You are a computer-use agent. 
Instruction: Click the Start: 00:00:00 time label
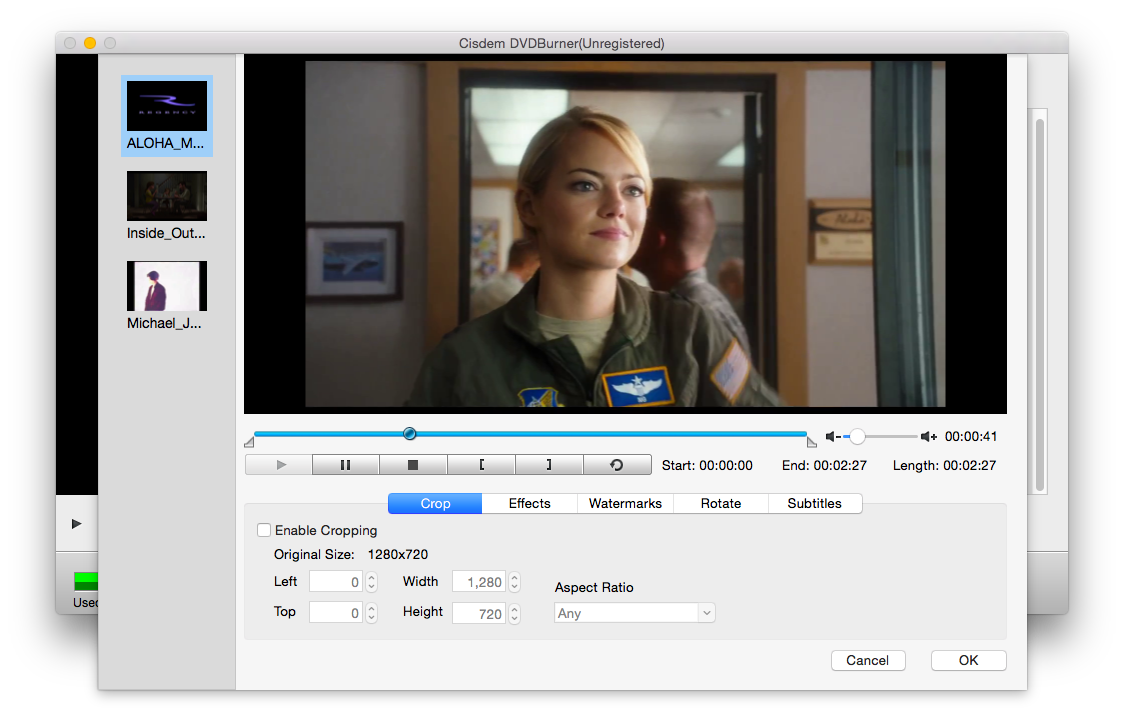click(x=707, y=466)
